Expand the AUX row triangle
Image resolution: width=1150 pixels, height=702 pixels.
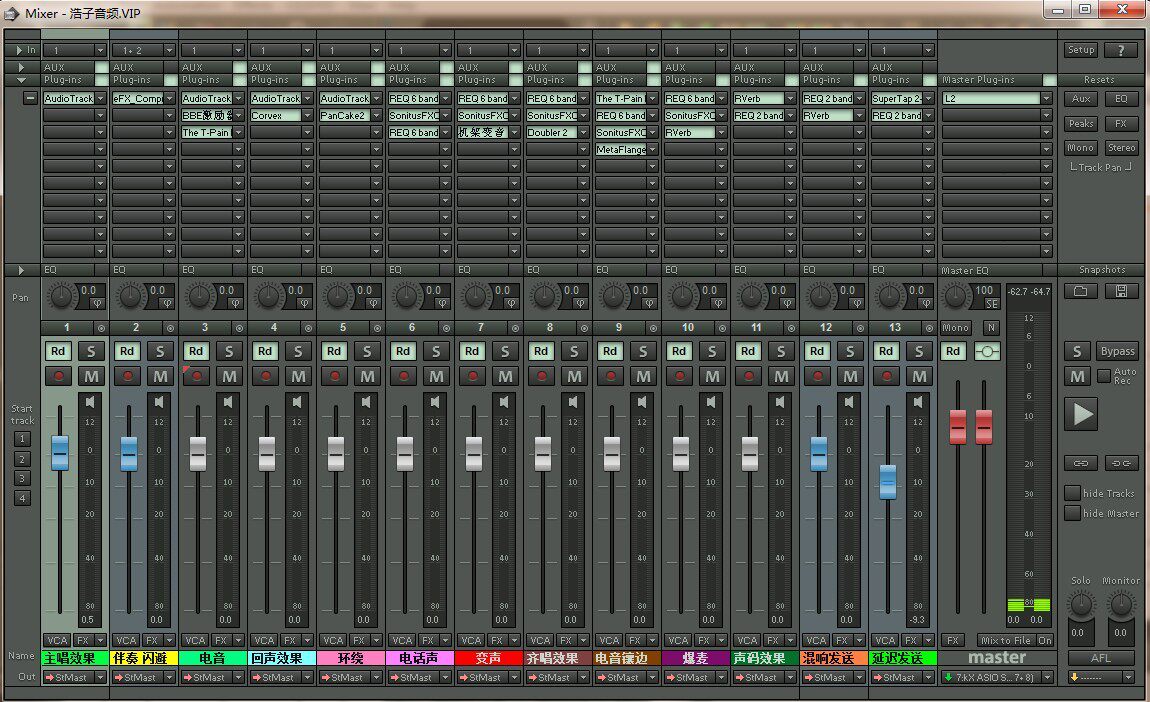(21, 67)
